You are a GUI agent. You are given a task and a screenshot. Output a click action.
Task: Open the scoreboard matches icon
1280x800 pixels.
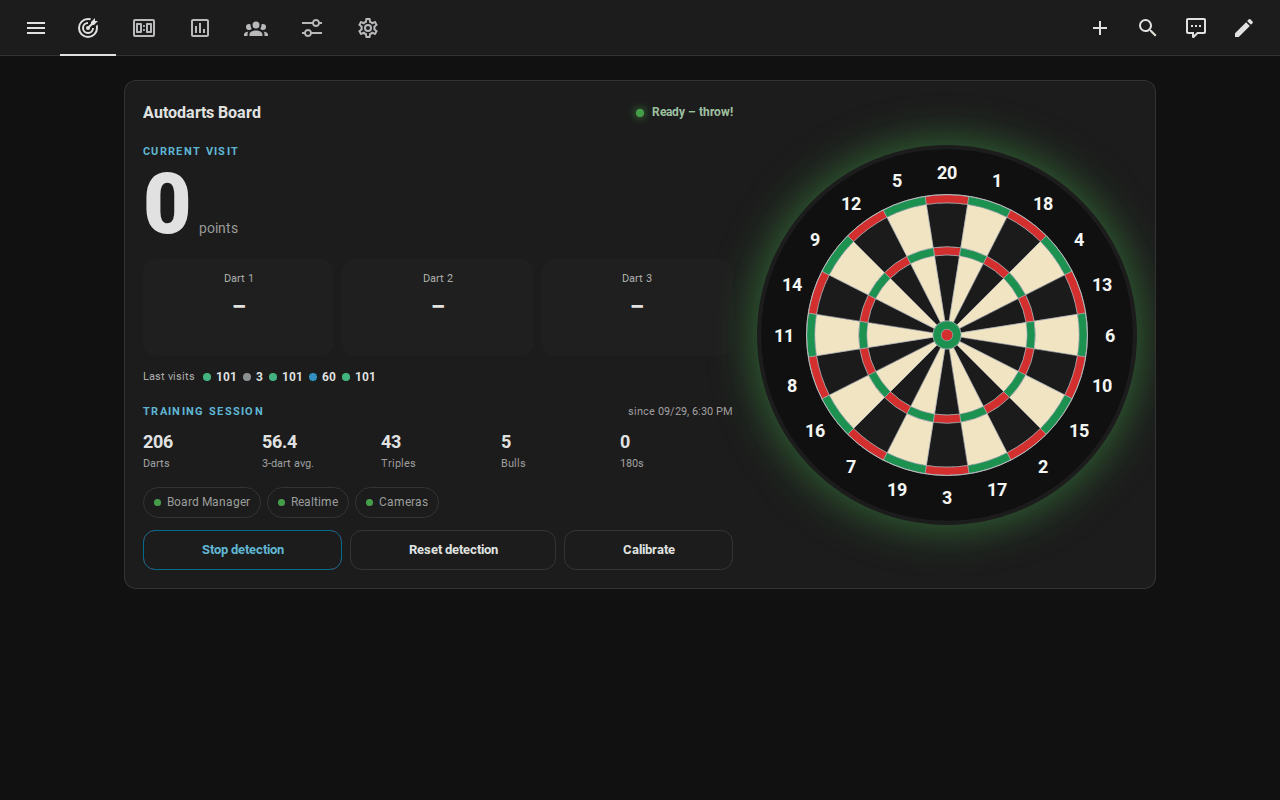pos(144,28)
